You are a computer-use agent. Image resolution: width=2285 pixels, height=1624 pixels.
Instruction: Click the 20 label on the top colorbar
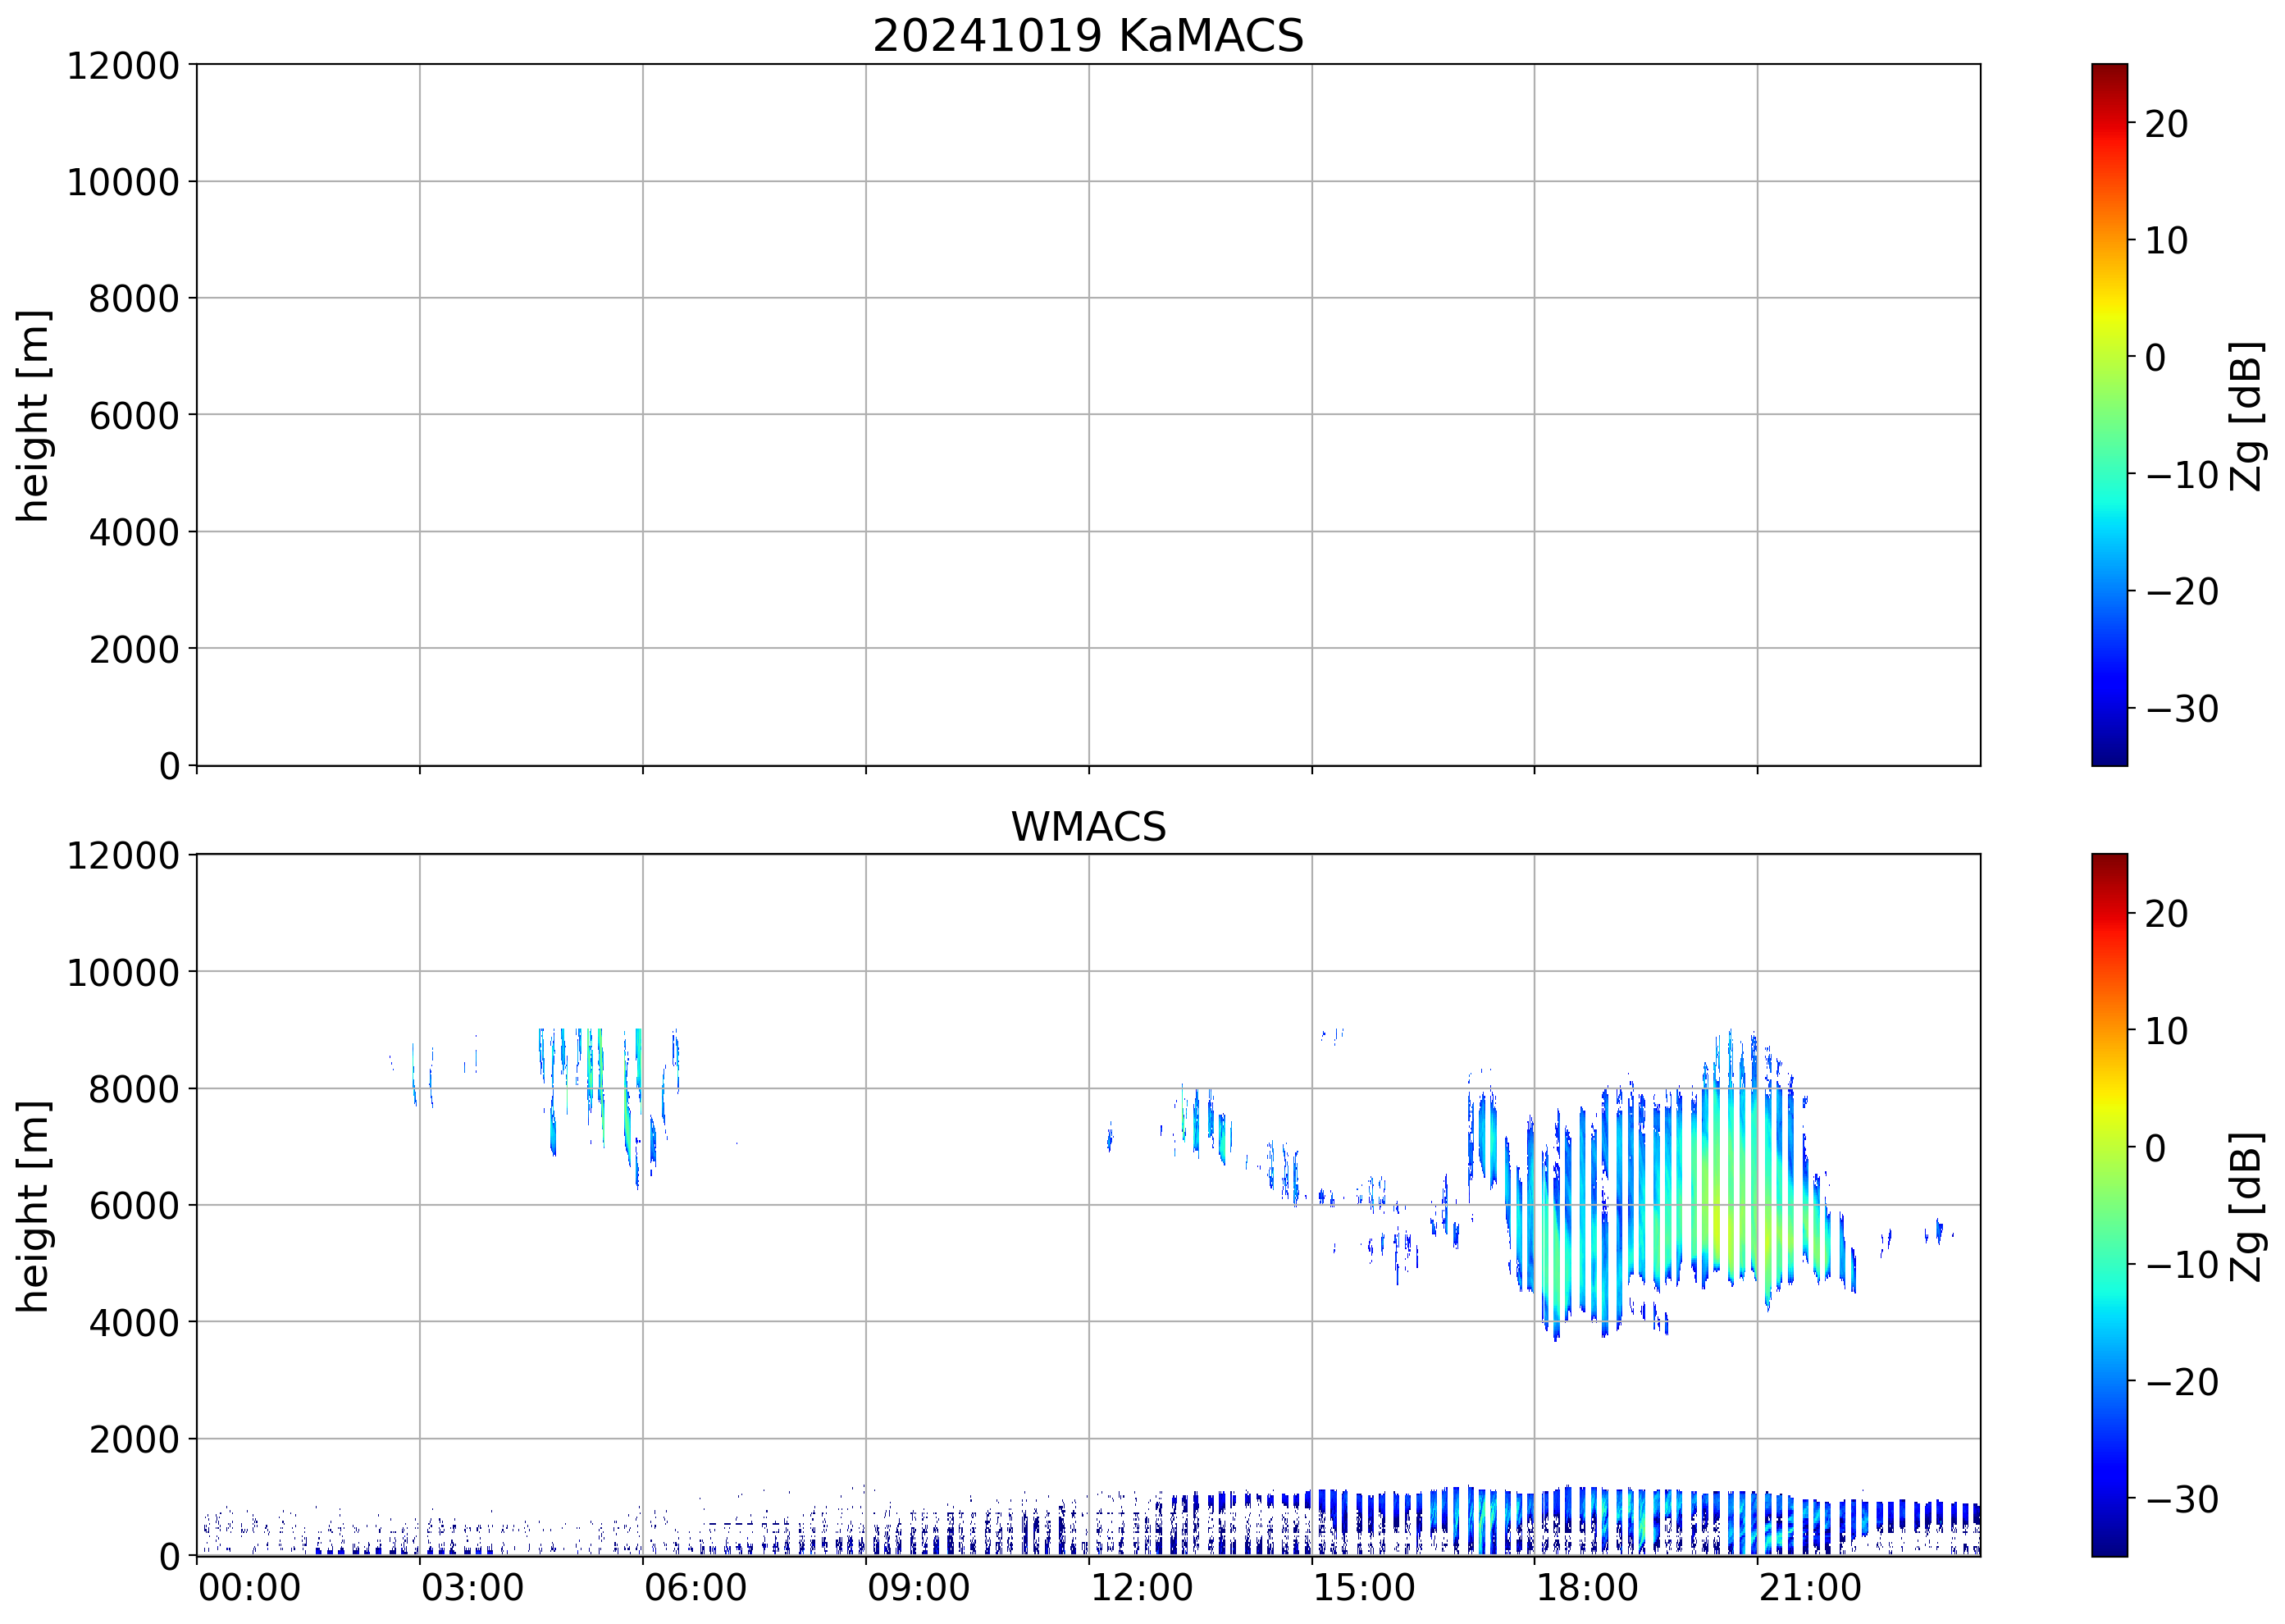pyautogui.click(x=2166, y=124)
